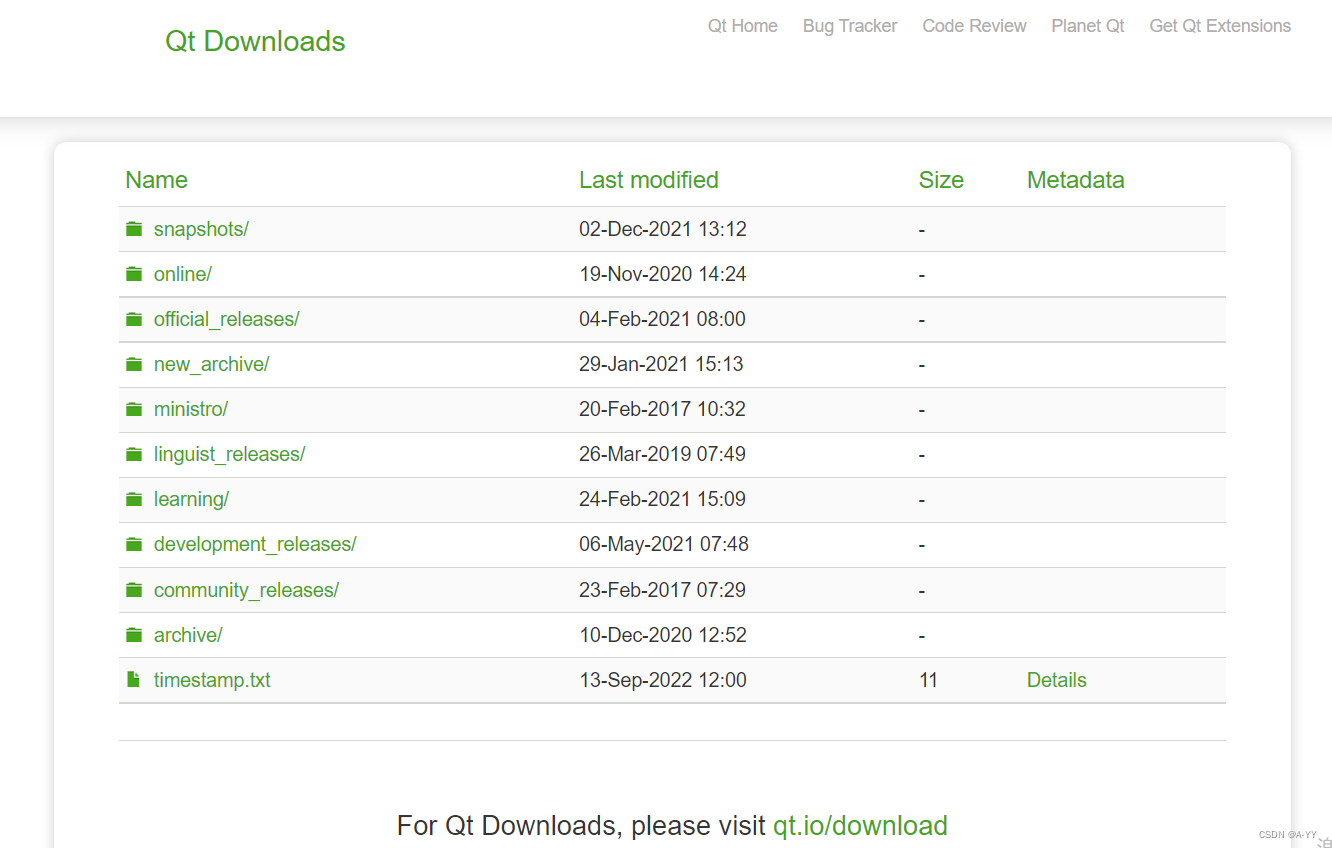
Task: Click the folder icon beside linguist_releases/
Action: [x=134, y=454]
